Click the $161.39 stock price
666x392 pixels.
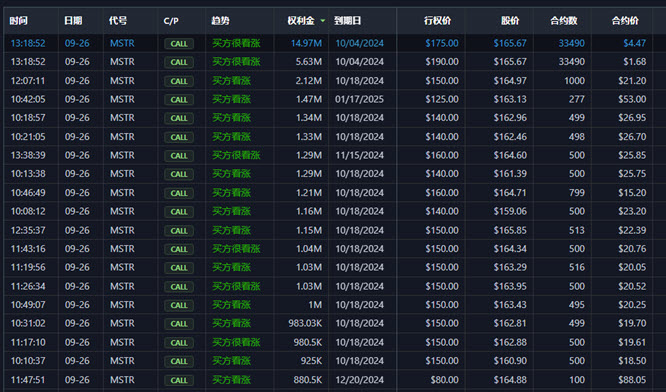pyautogui.click(x=510, y=174)
